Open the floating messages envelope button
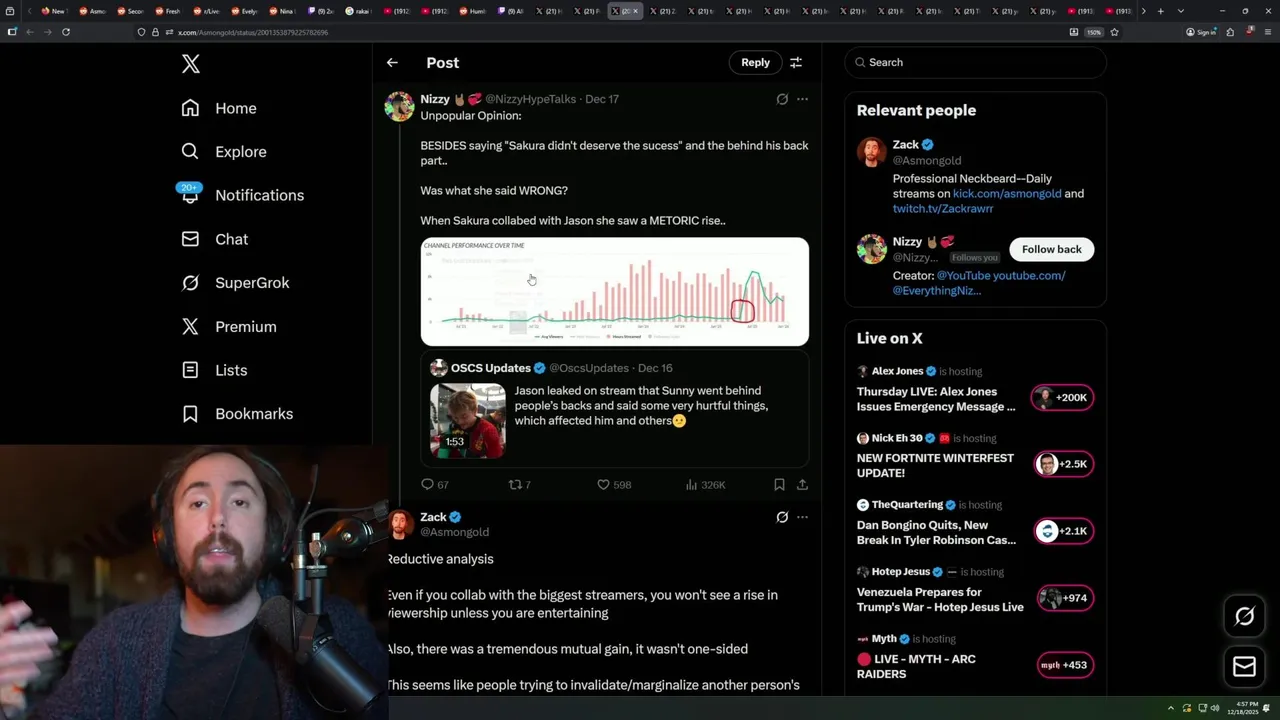This screenshot has height=720, width=1280. click(1244, 667)
